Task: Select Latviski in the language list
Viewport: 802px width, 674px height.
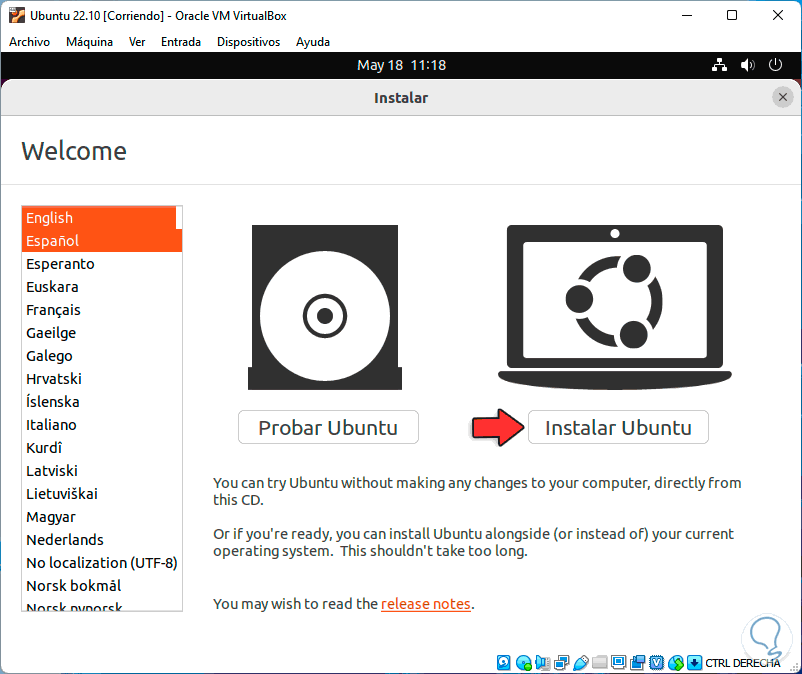Action: [x=102, y=471]
